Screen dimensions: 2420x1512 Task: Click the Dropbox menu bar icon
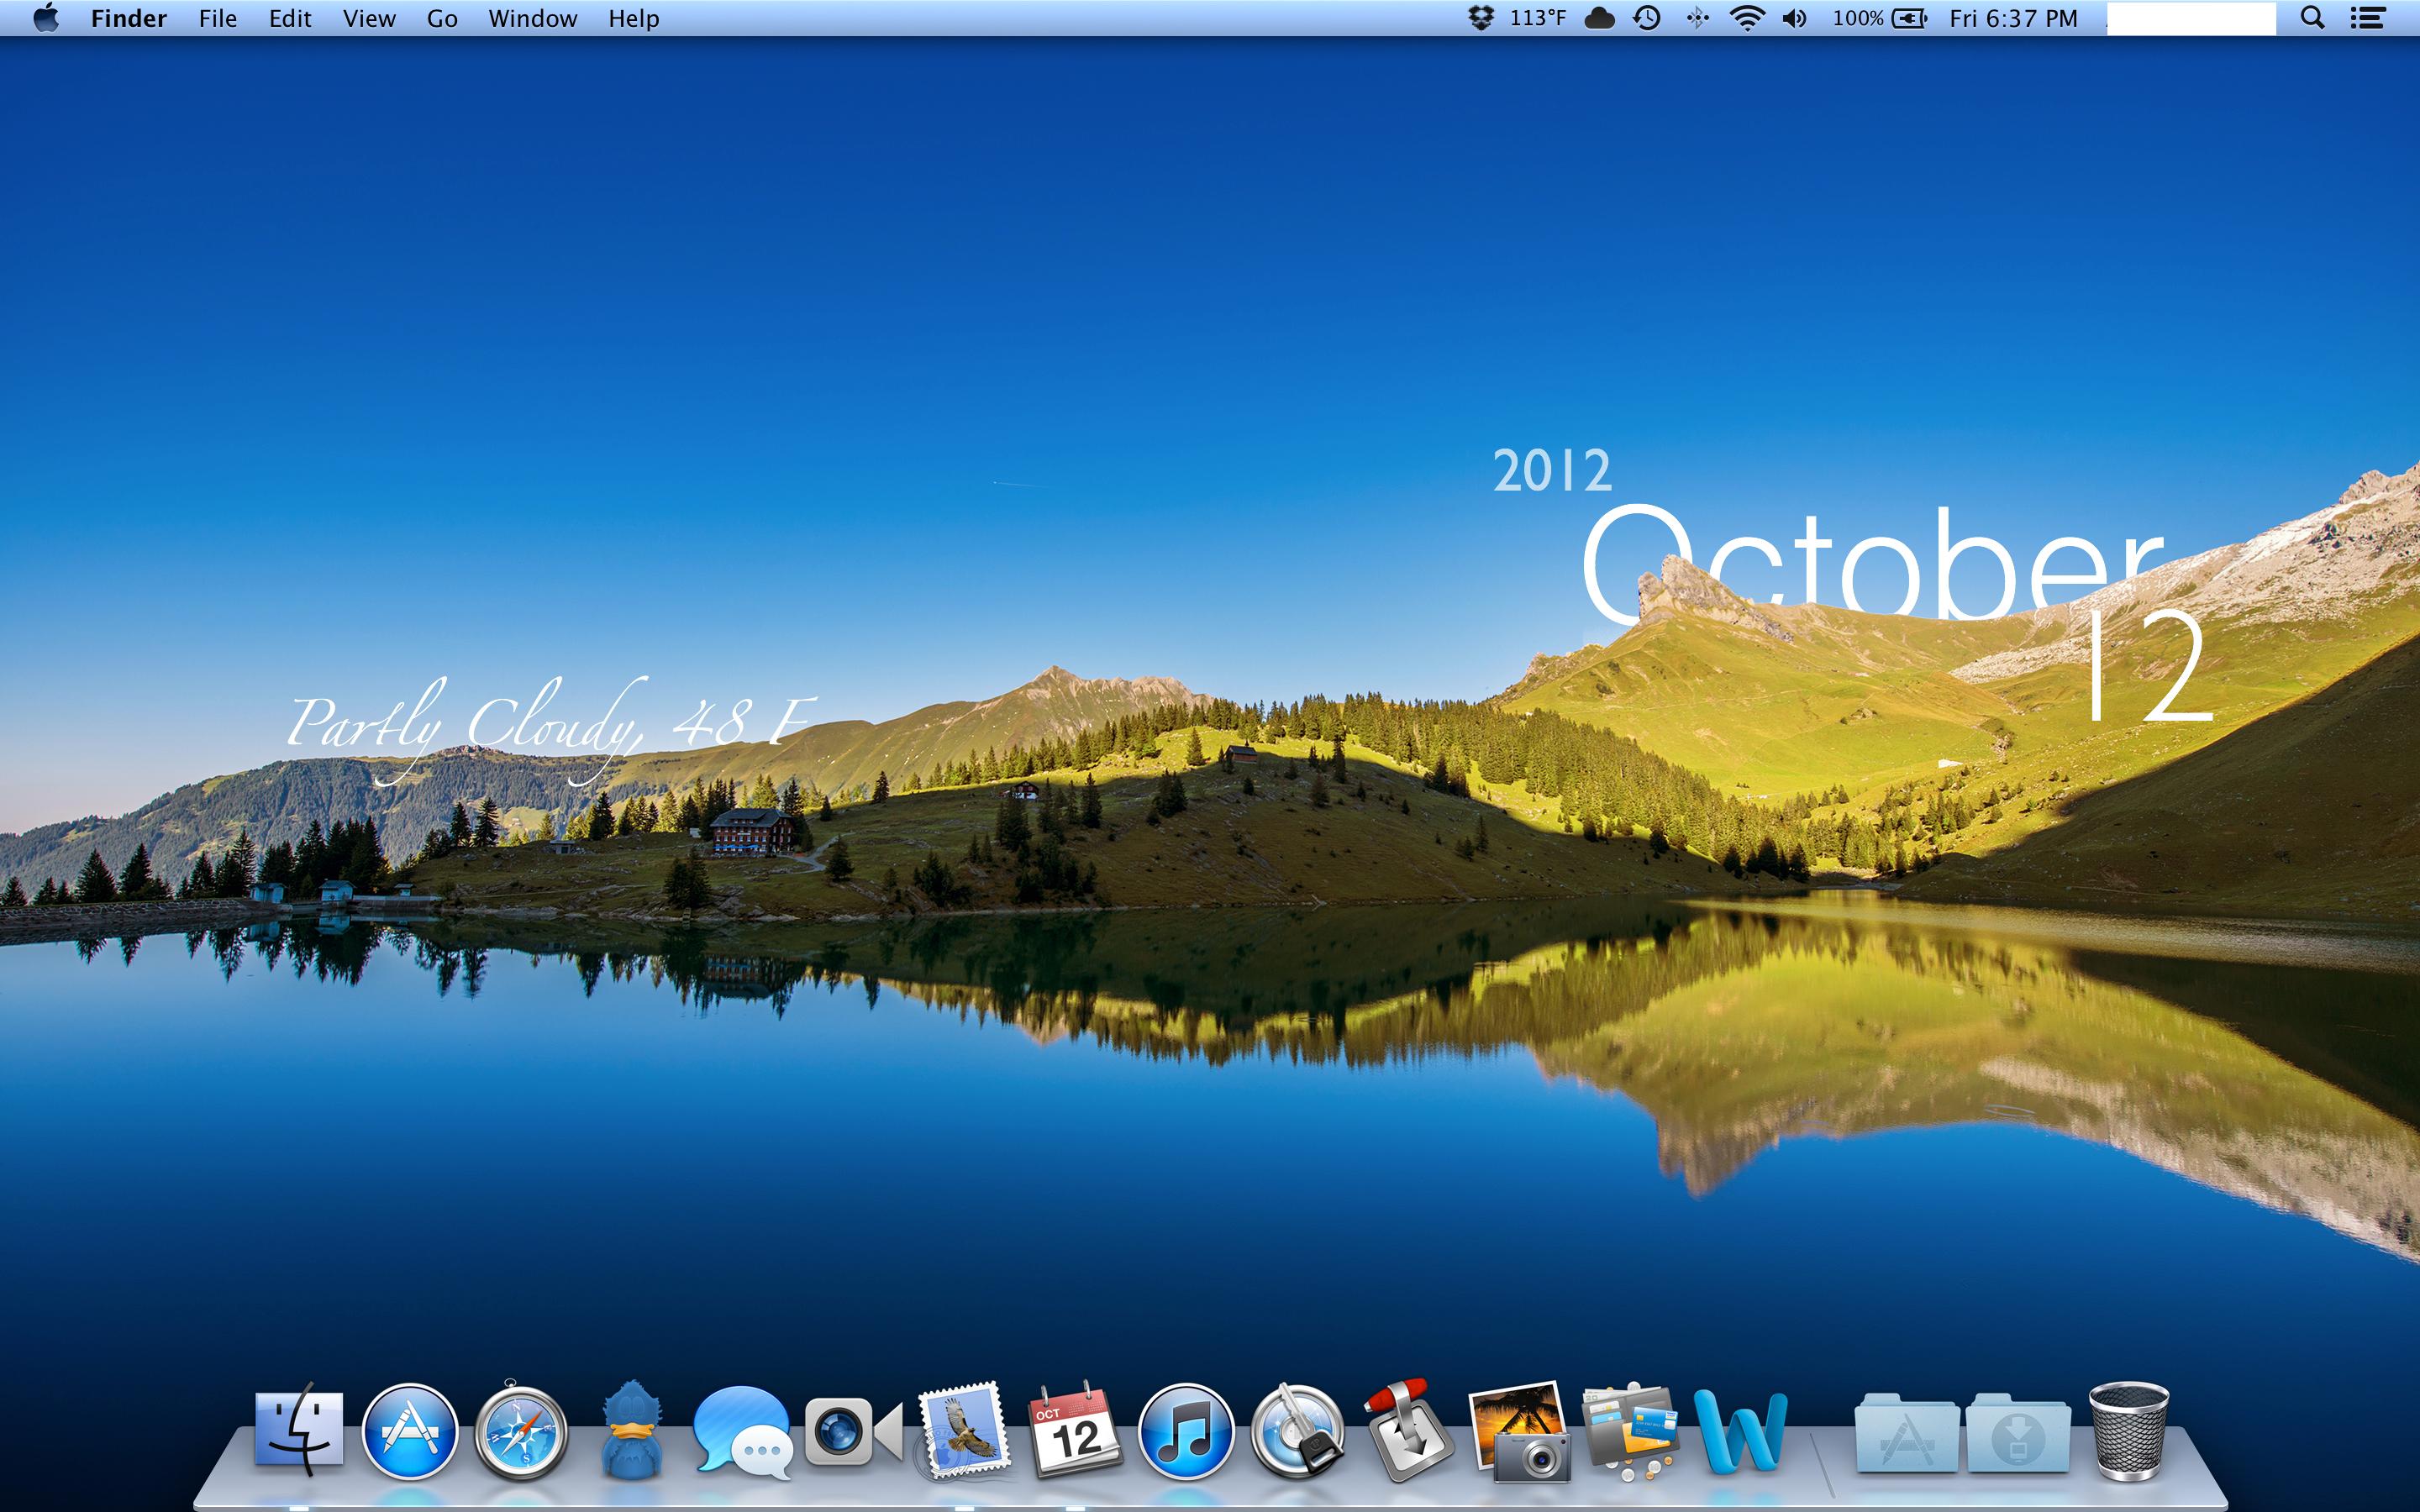pyautogui.click(x=1480, y=18)
